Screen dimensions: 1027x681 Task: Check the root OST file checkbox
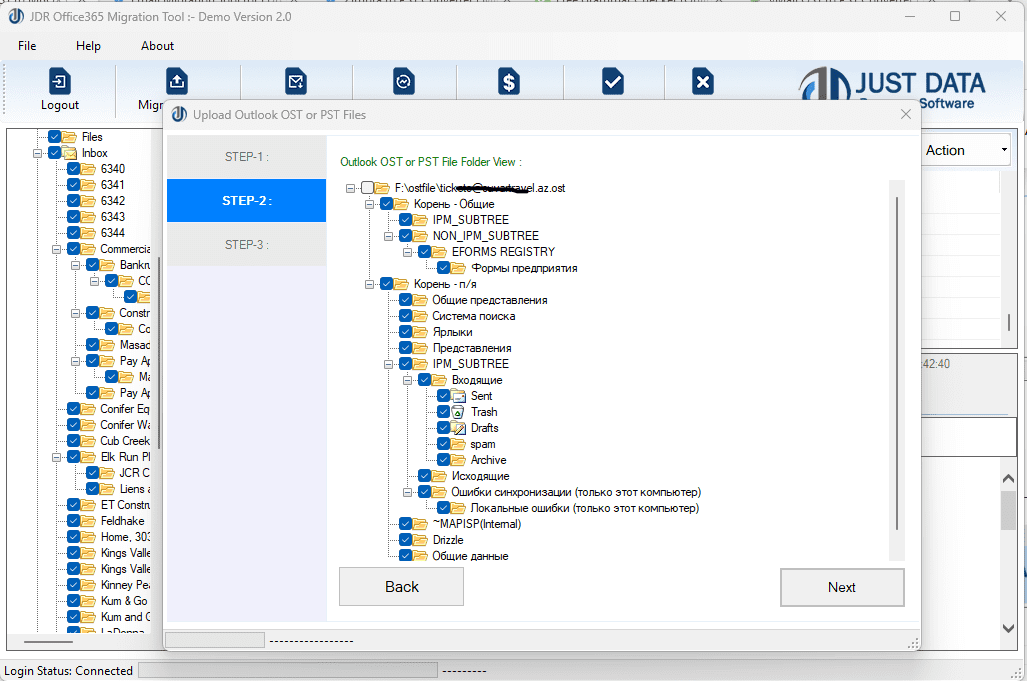pyautogui.click(x=367, y=187)
